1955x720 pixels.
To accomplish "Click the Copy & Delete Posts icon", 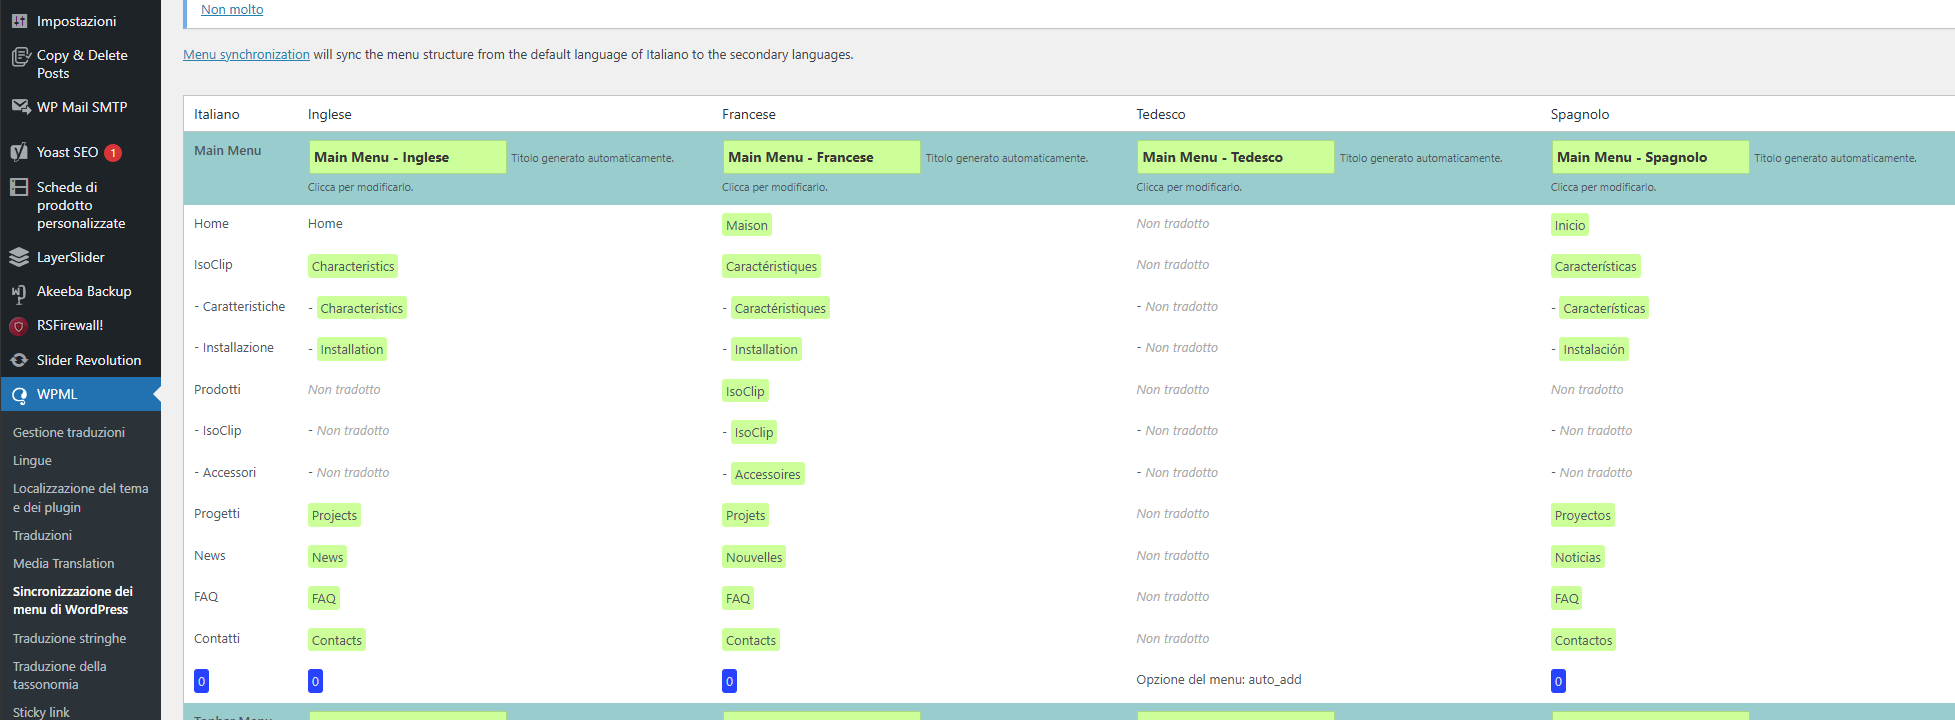I will pyautogui.click(x=20, y=57).
